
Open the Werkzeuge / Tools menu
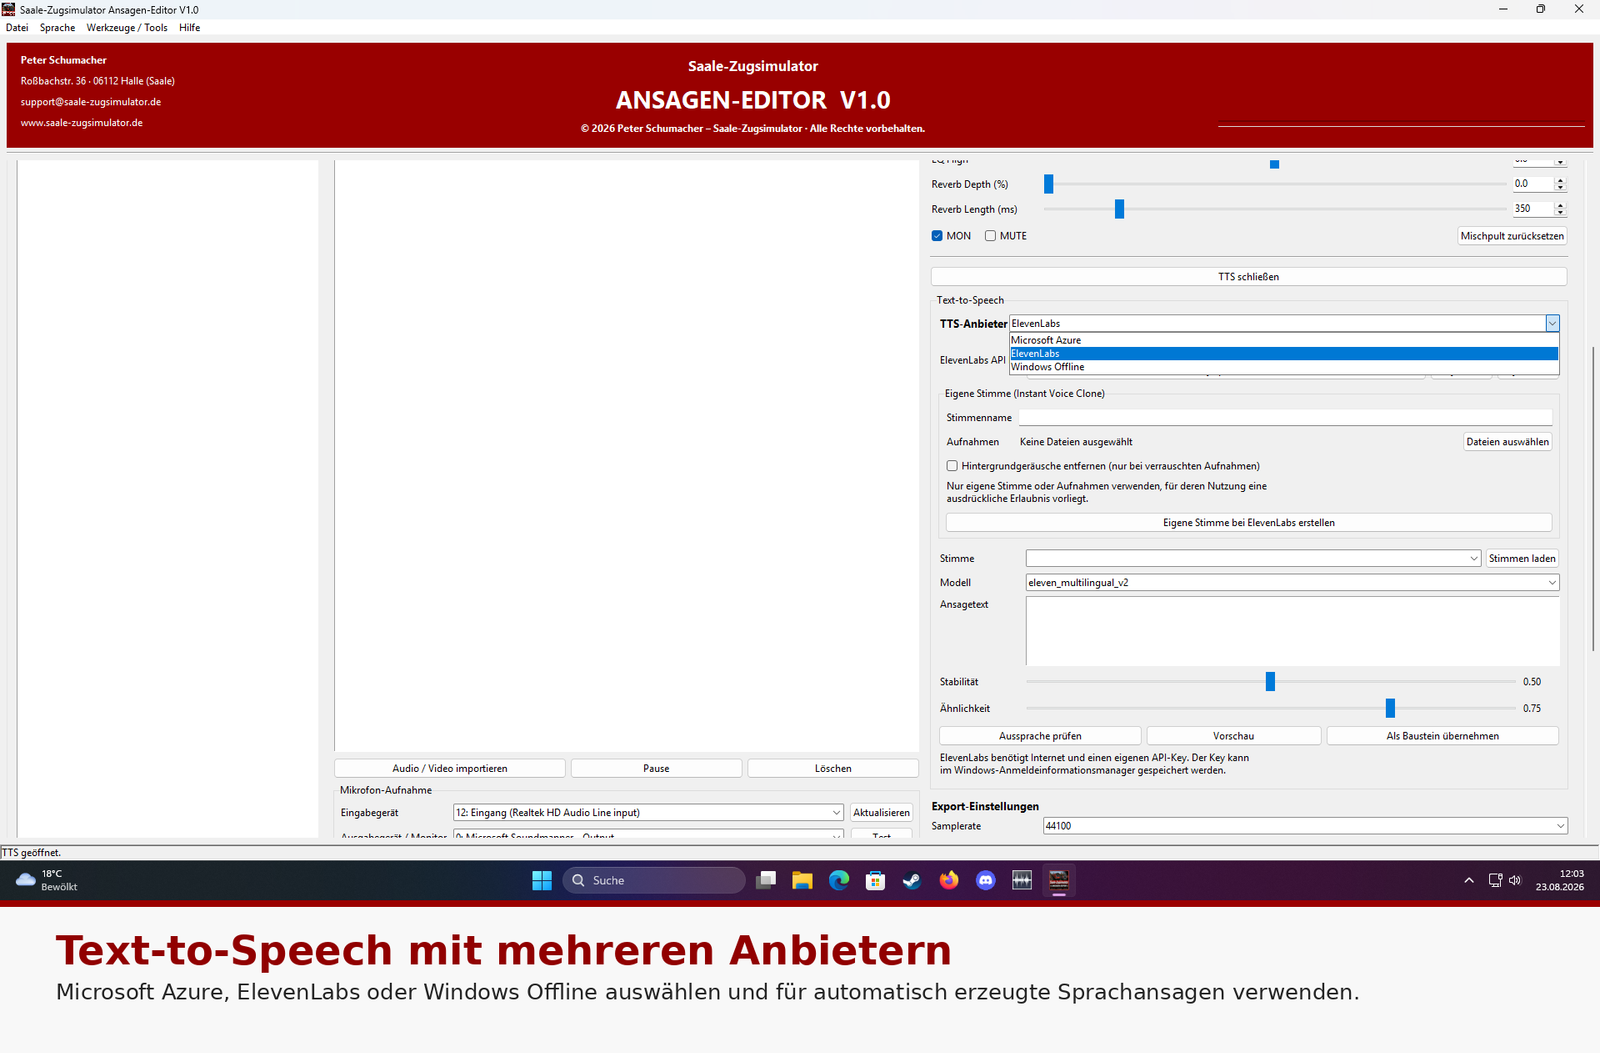tap(127, 28)
